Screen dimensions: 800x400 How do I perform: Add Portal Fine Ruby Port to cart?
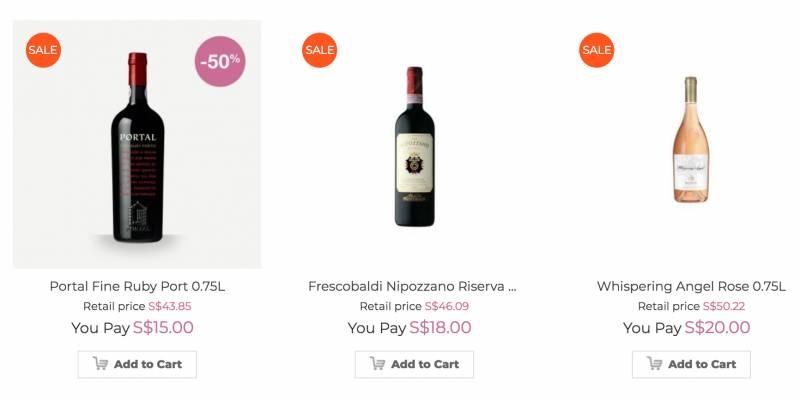point(137,364)
